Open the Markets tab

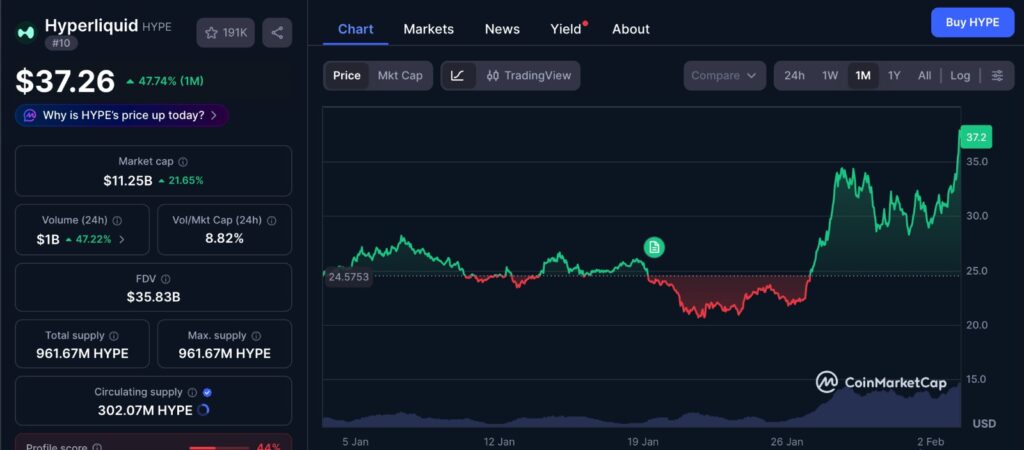428,29
